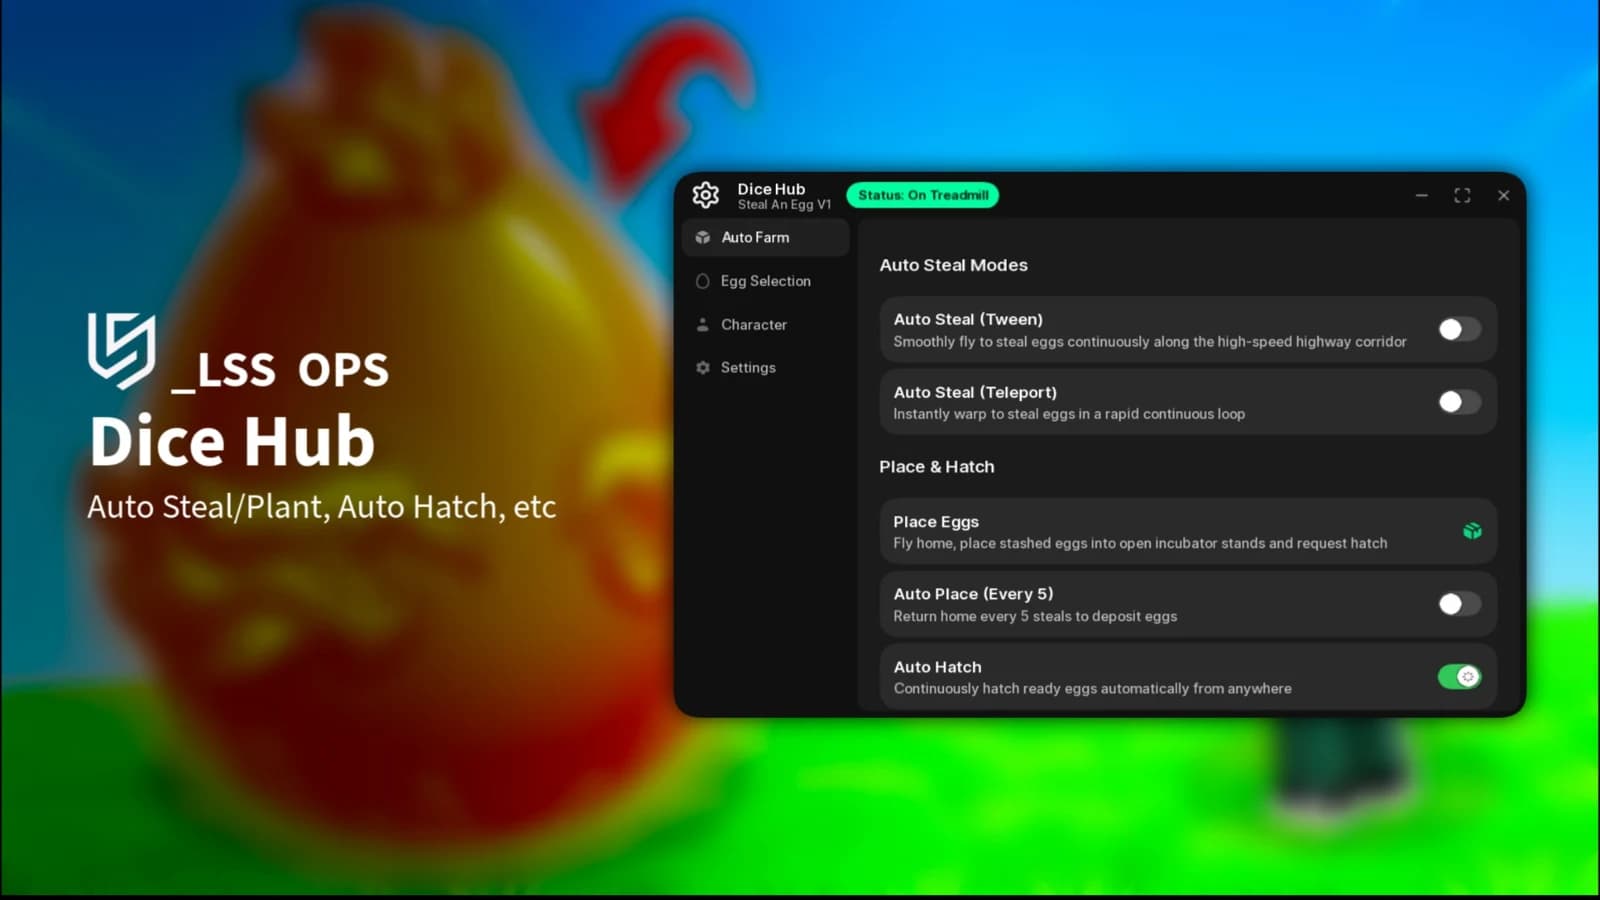Open the Settings tab in sidebar

pyautogui.click(x=766, y=368)
